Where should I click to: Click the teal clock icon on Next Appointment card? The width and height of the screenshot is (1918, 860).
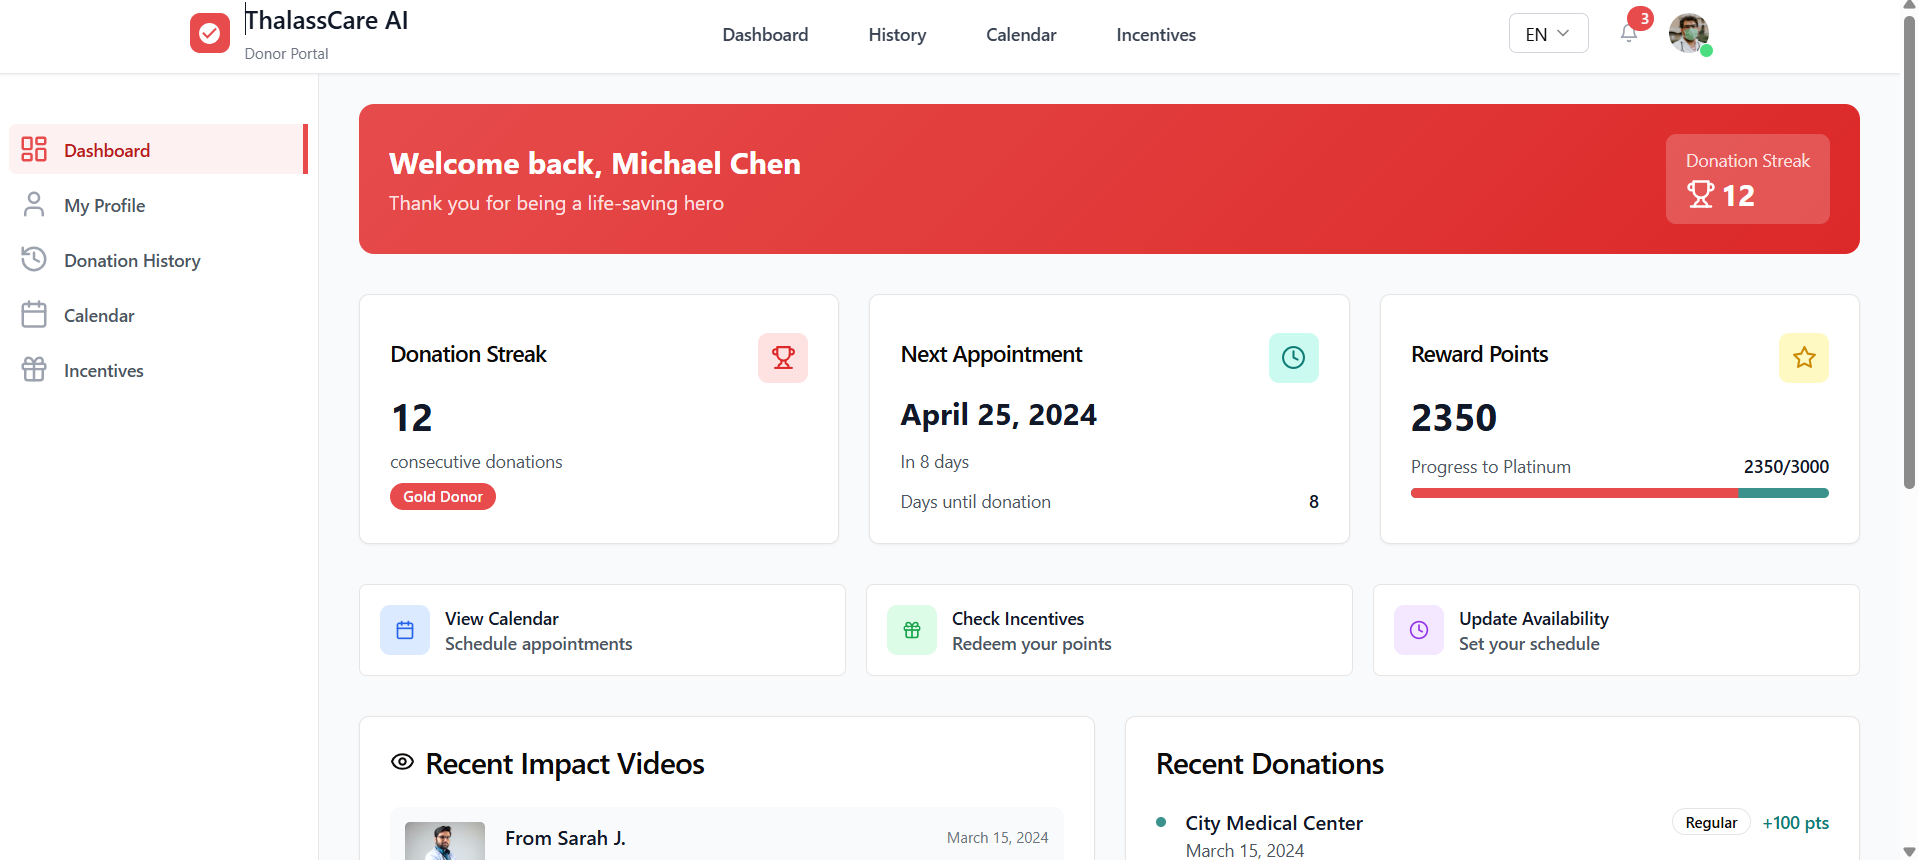point(1294,358)
